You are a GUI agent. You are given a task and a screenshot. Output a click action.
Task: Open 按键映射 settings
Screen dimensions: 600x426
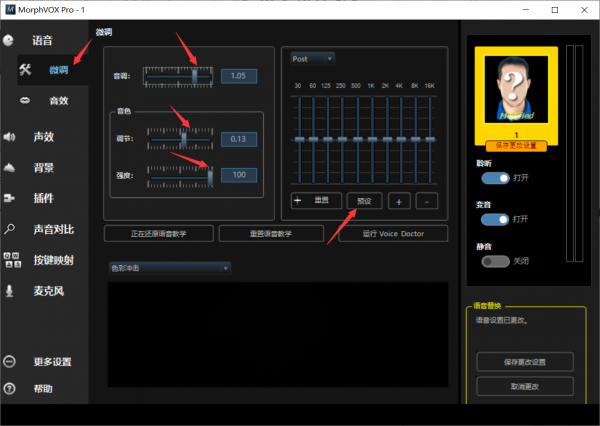click(x=54, y=260)
